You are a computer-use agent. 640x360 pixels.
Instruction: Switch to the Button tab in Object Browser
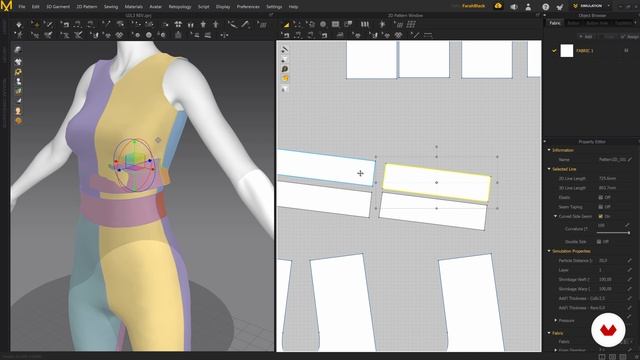tap(573, 23)
